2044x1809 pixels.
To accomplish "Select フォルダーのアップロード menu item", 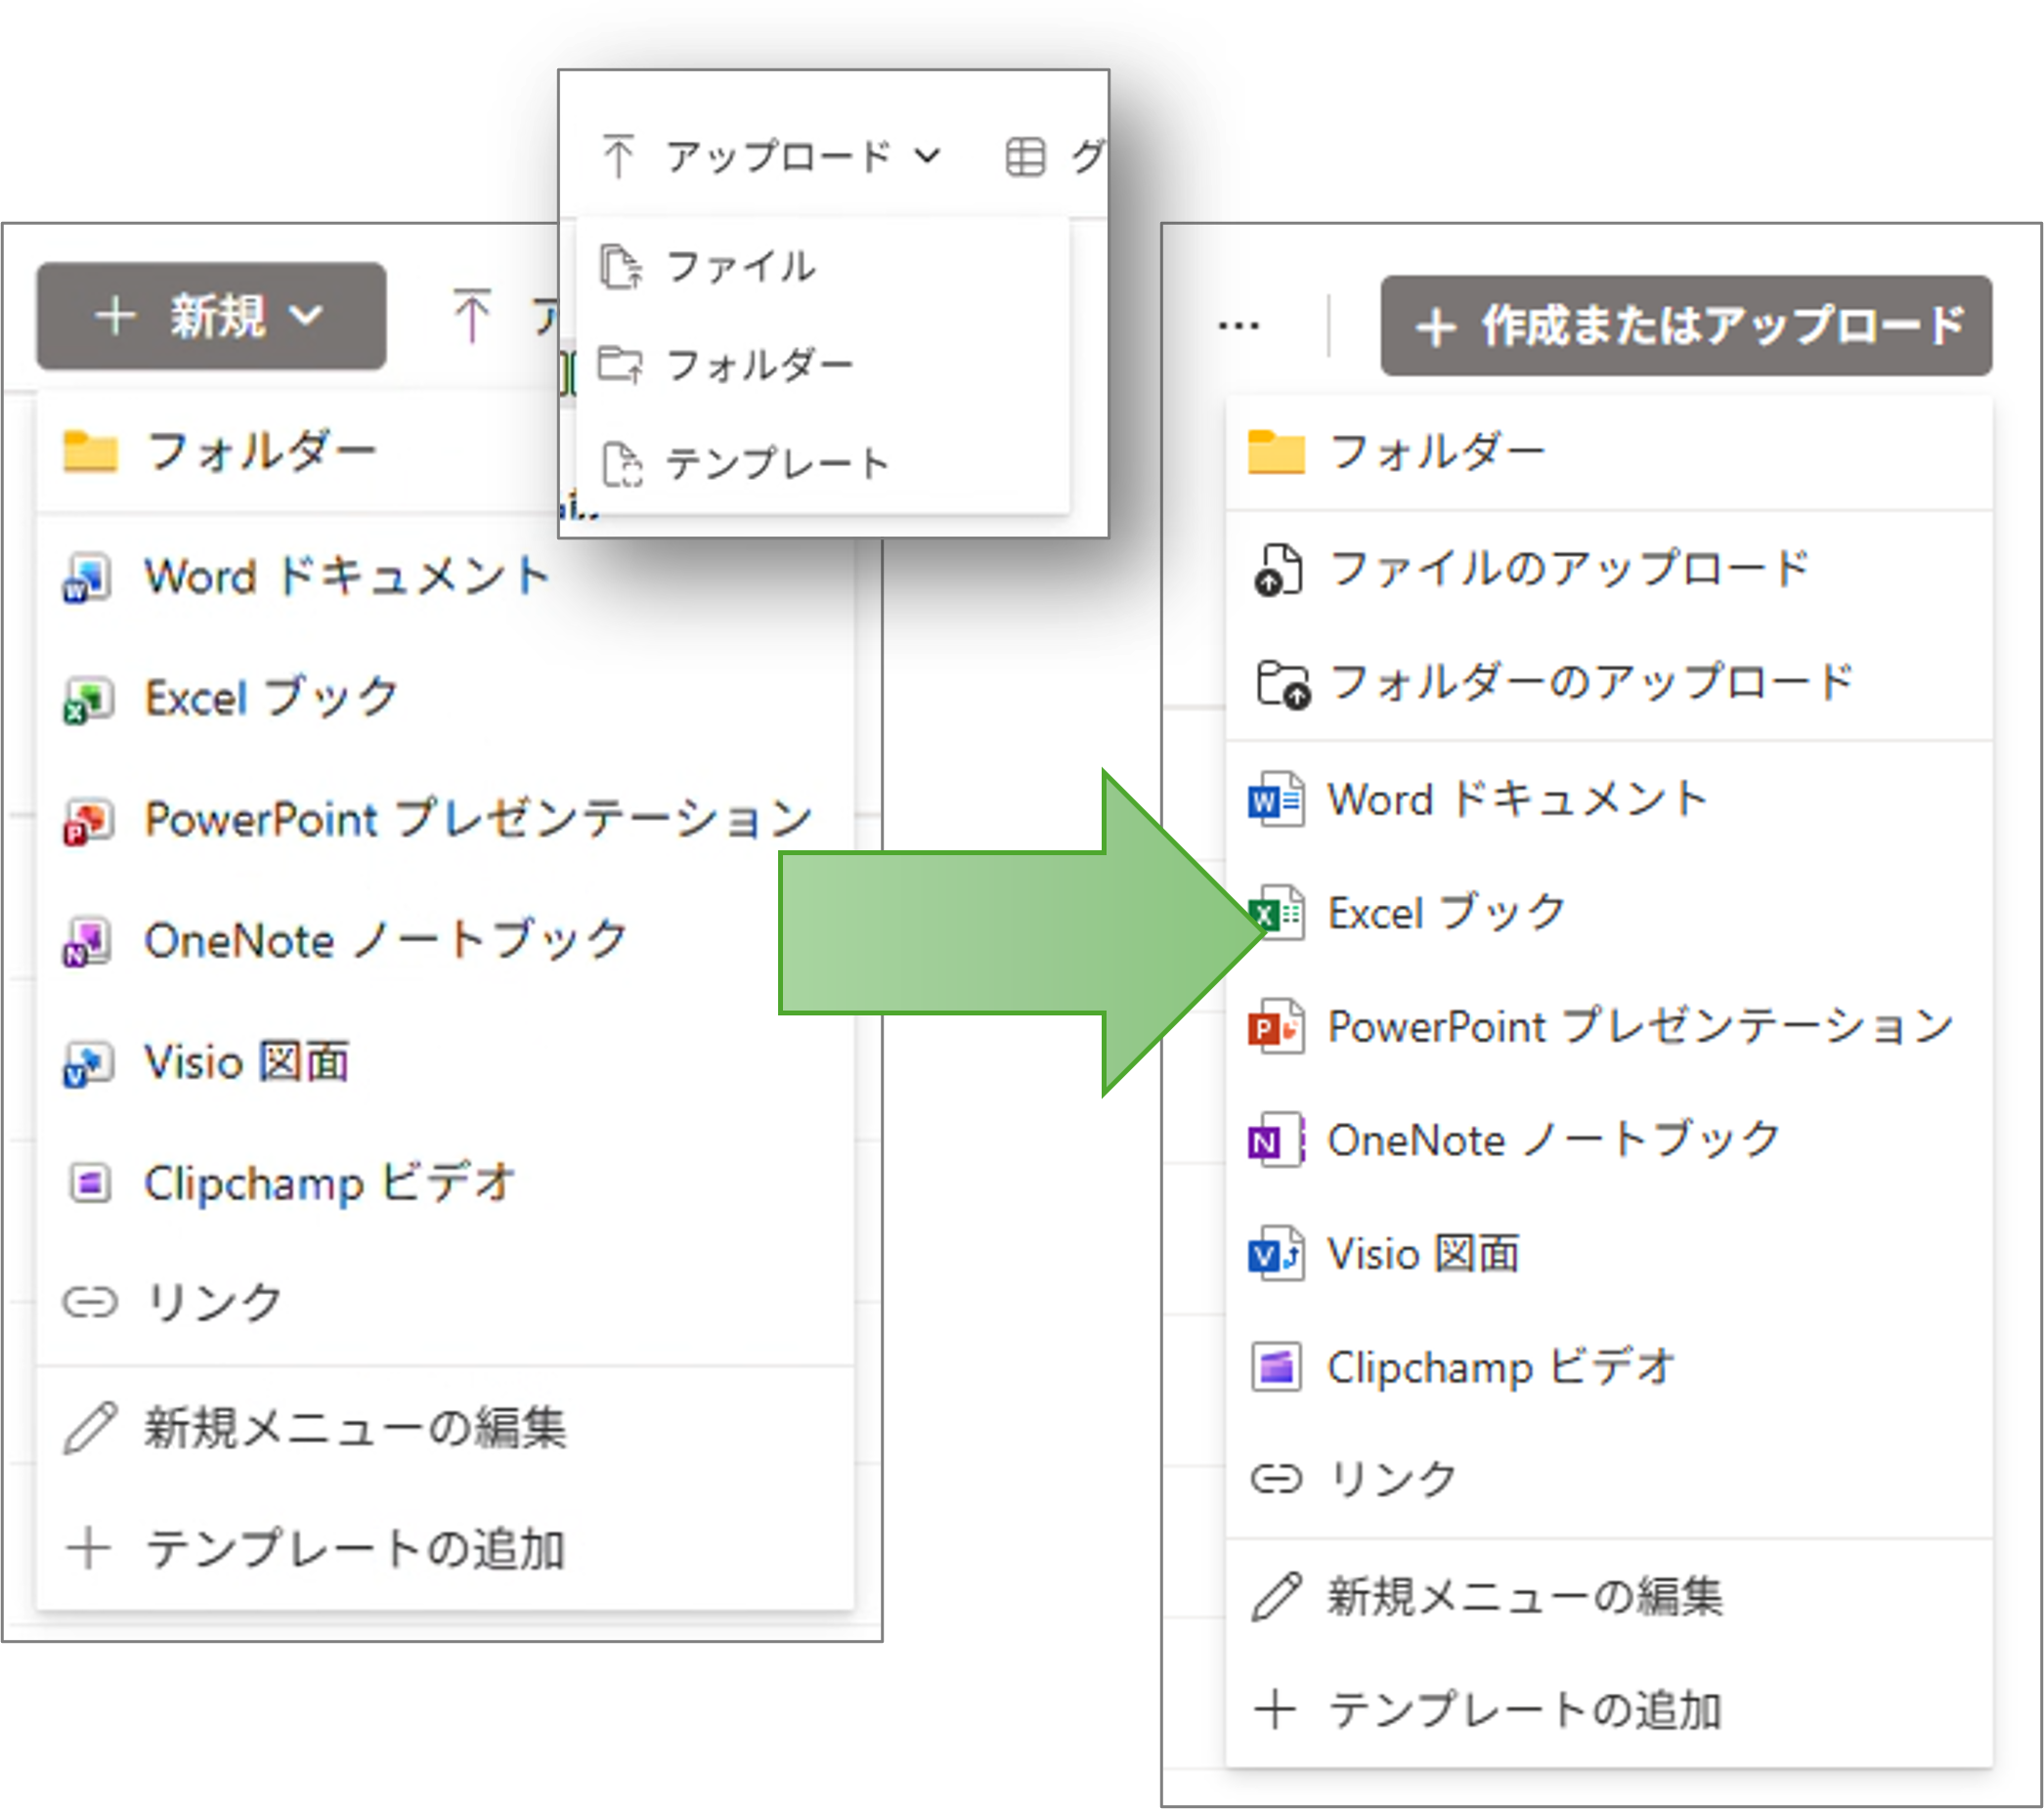I will click(1590, 683).
